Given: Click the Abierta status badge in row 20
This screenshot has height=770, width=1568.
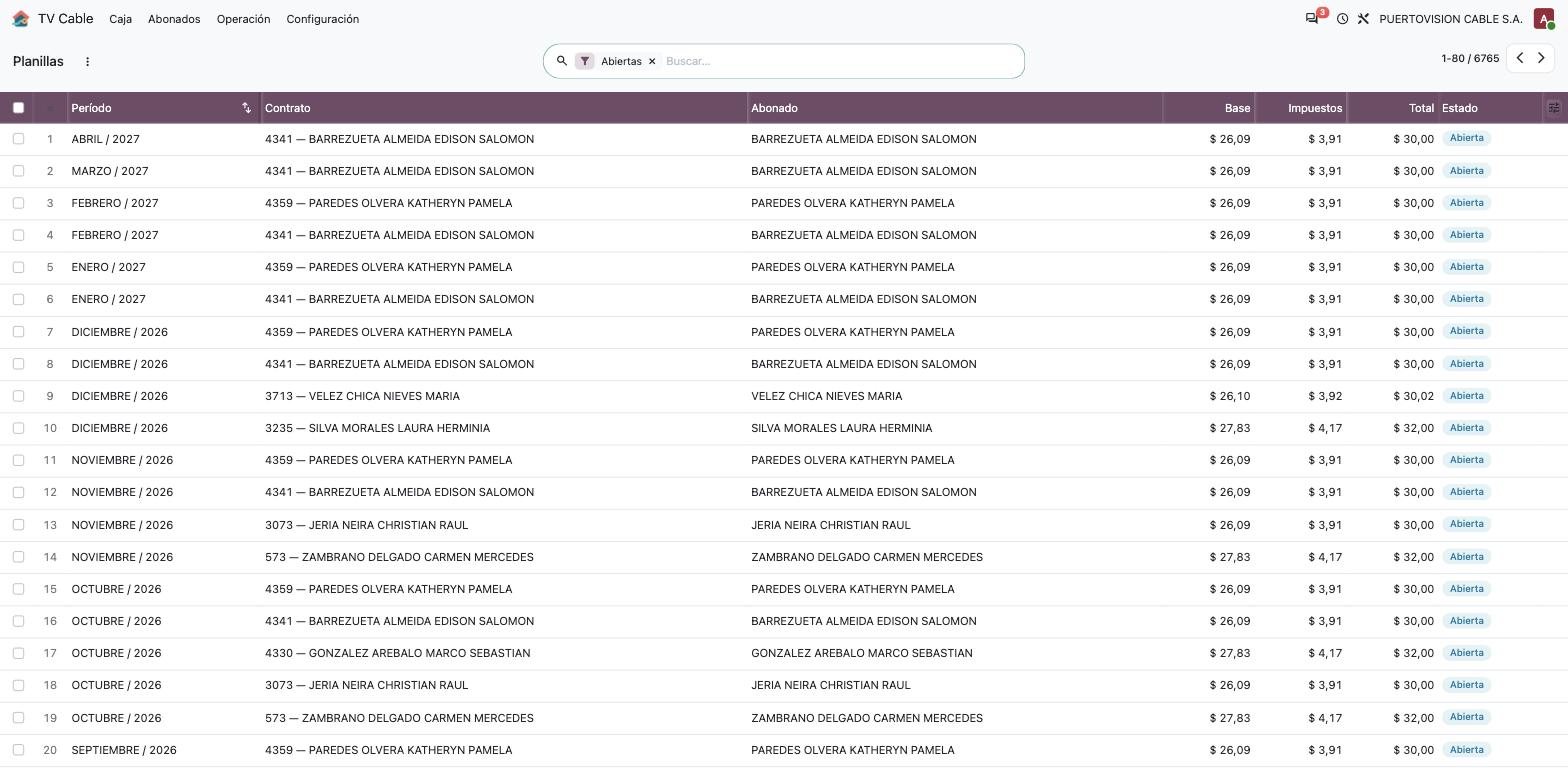Looking at the screenshot, I should pos(1467,750).
